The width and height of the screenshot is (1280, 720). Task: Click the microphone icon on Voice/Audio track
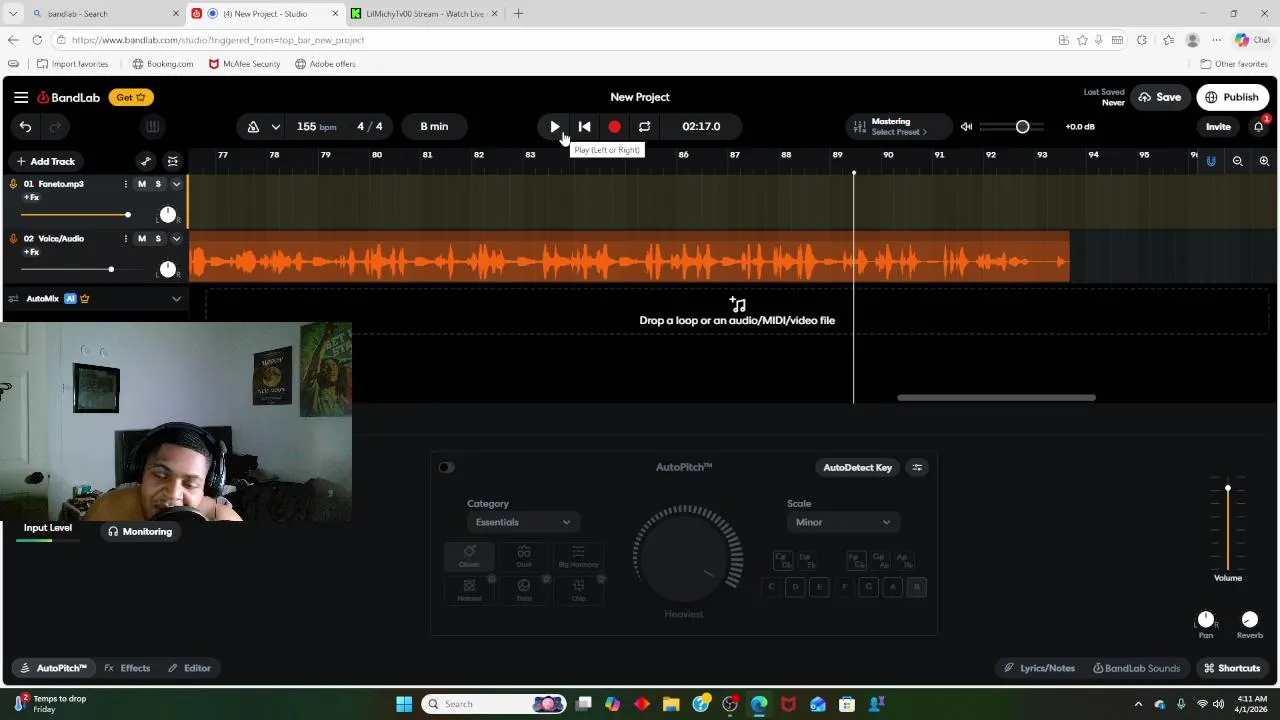tap(13, 239)
